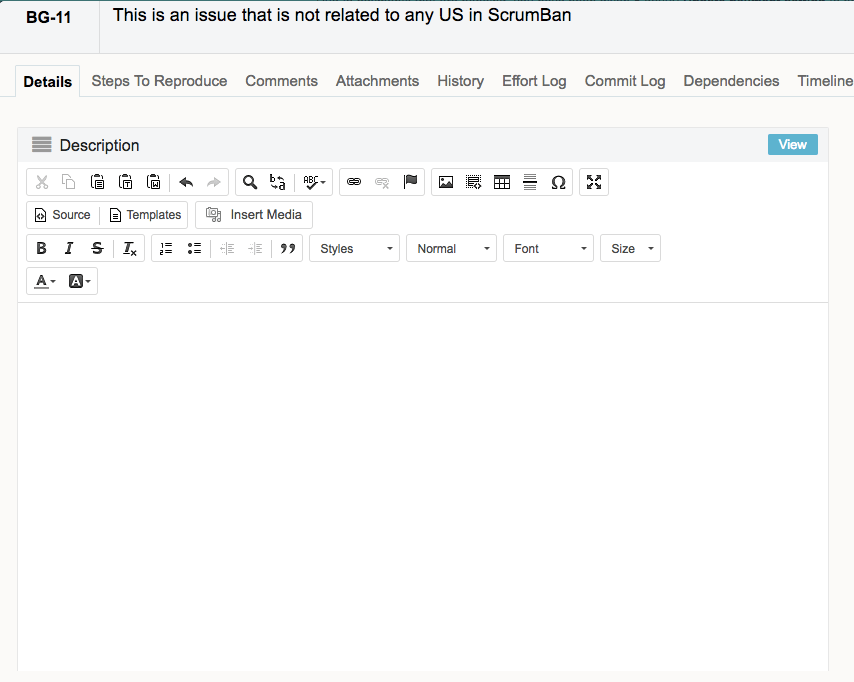Open the Styles dropdown
Image resolution: width=854 pixels, height=682 pixels.
355,248
